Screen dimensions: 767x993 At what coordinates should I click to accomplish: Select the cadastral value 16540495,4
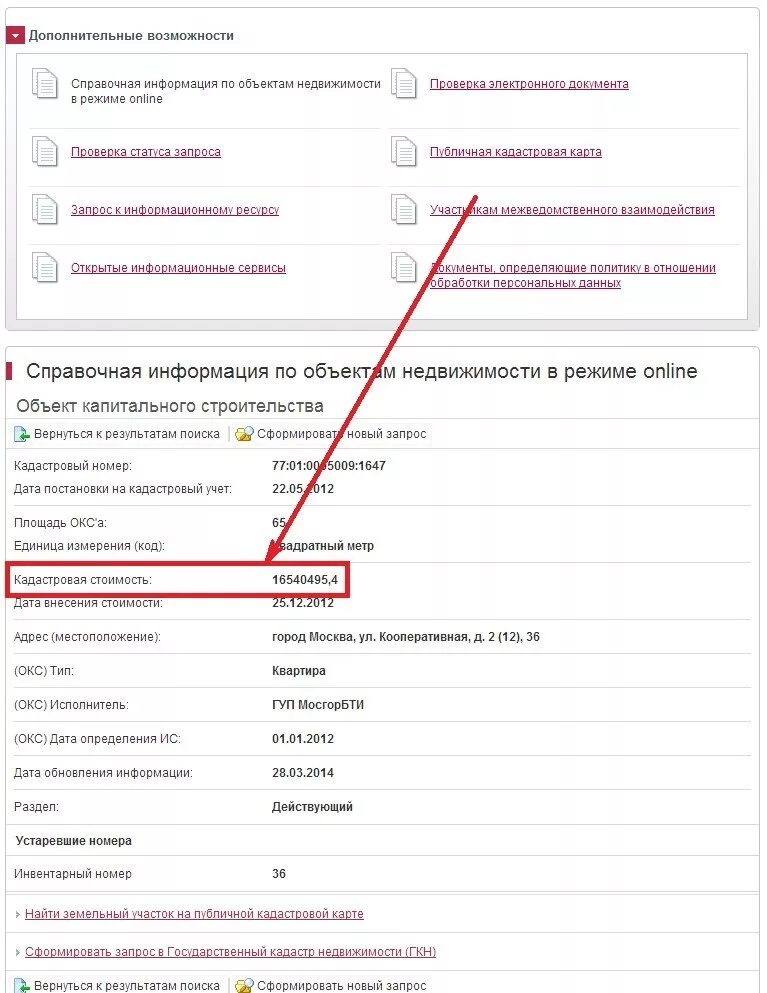(305, 579)
